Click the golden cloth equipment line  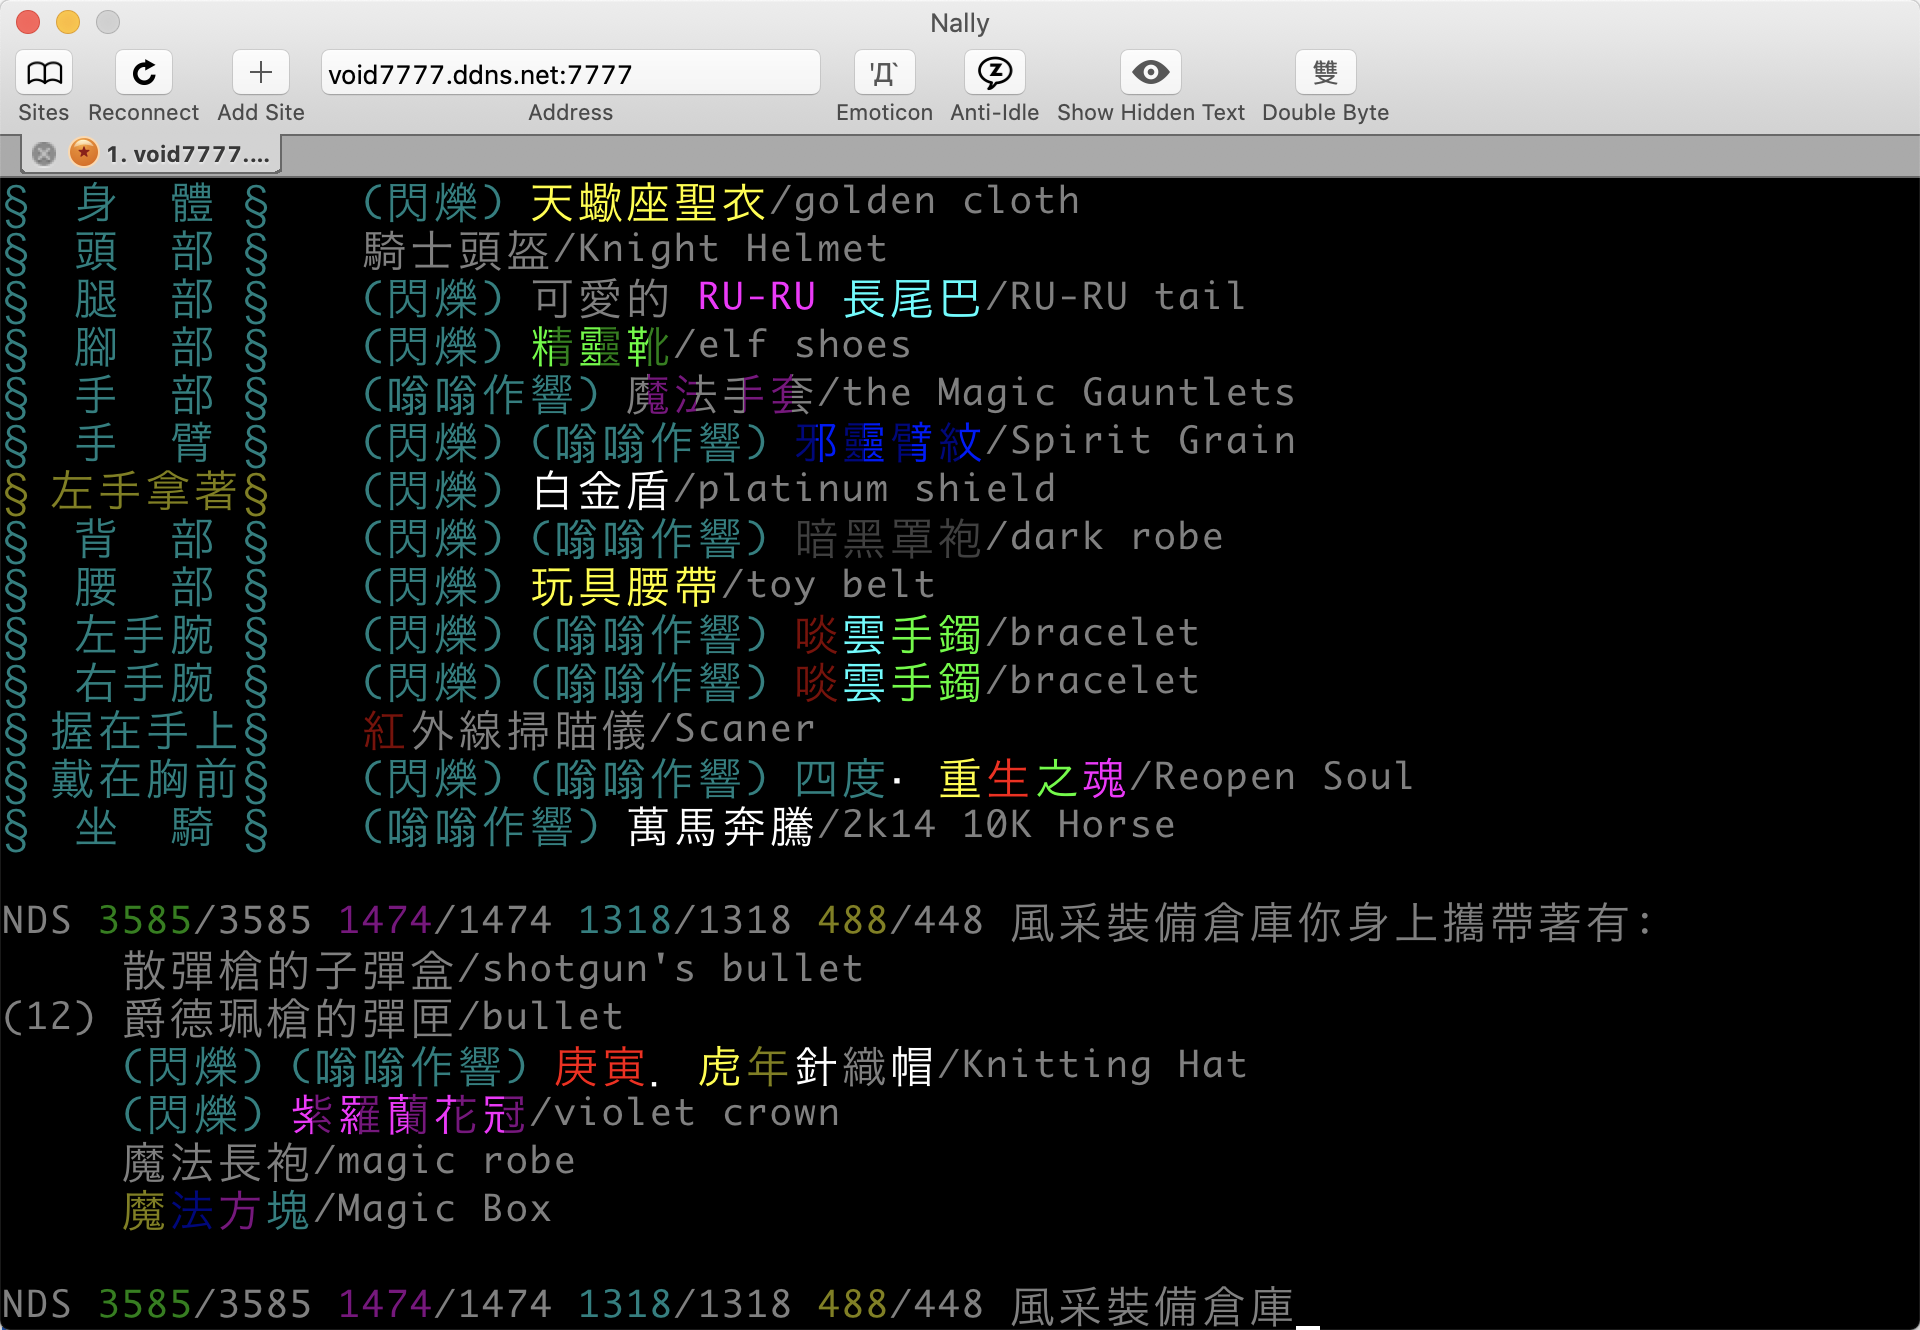point(720,200)
